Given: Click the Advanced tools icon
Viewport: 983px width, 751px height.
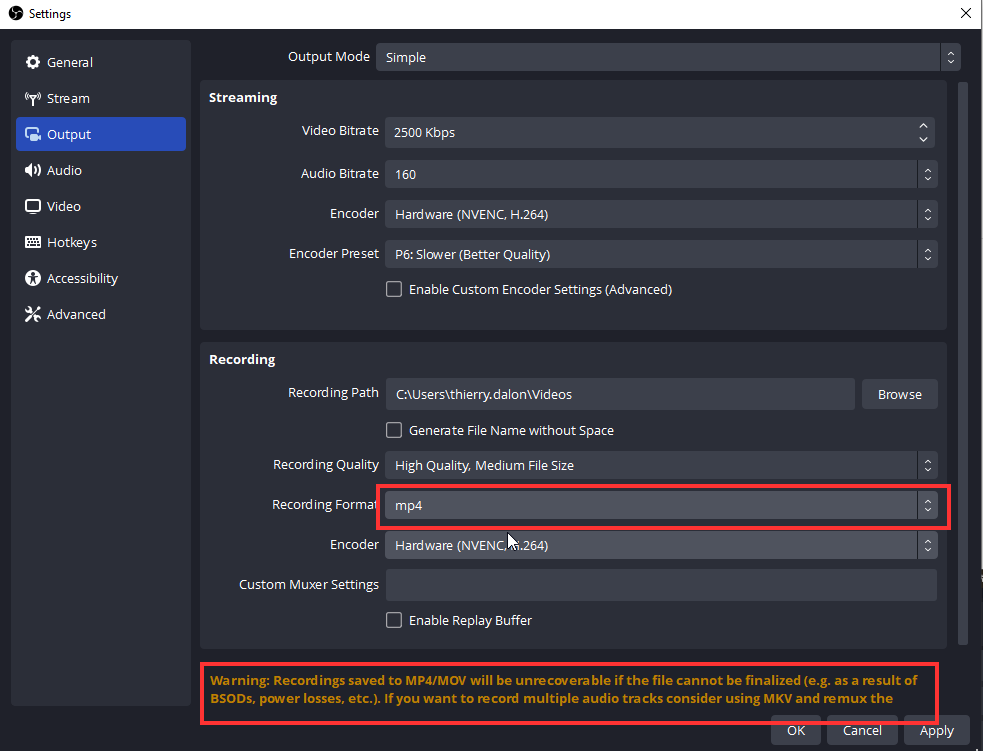Looking at the screenshot, I should (x=33, y=314).
